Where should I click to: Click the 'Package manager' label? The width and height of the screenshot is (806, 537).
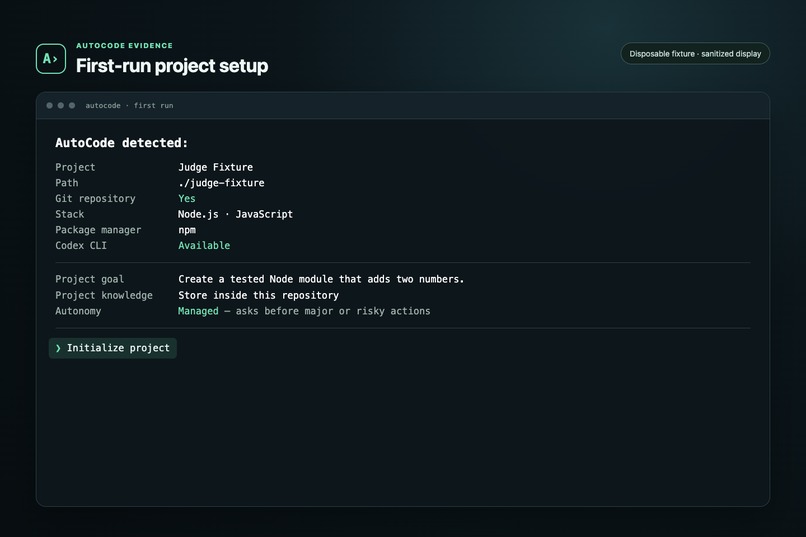click(x=98, y=230)
